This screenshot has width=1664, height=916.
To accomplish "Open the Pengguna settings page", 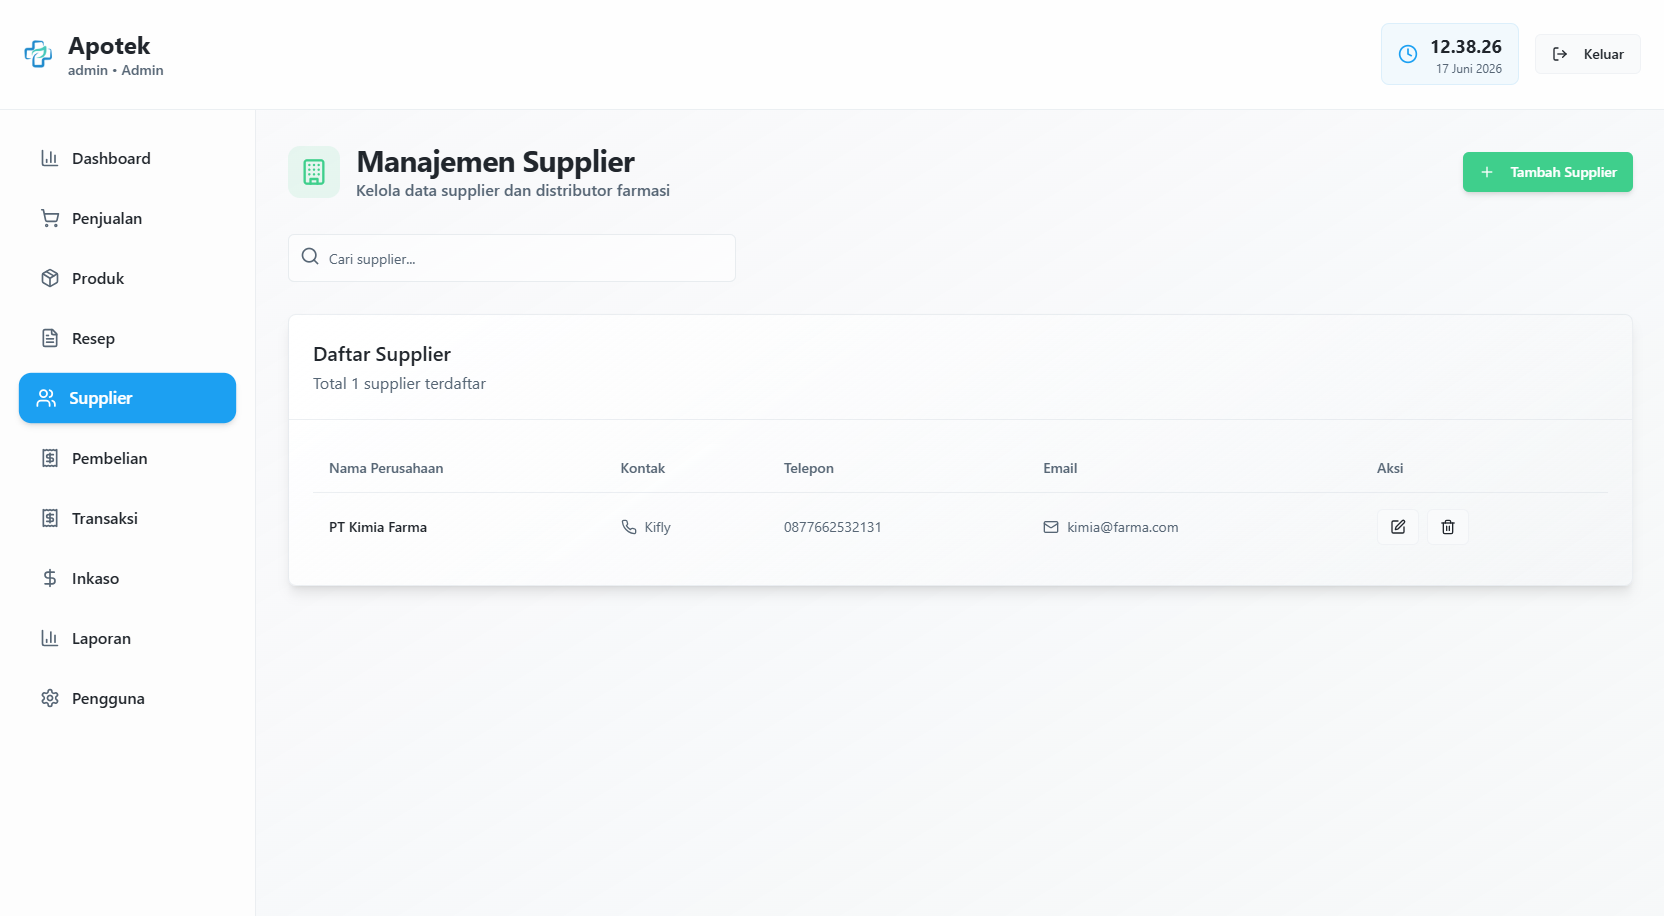I will point(127,698).
